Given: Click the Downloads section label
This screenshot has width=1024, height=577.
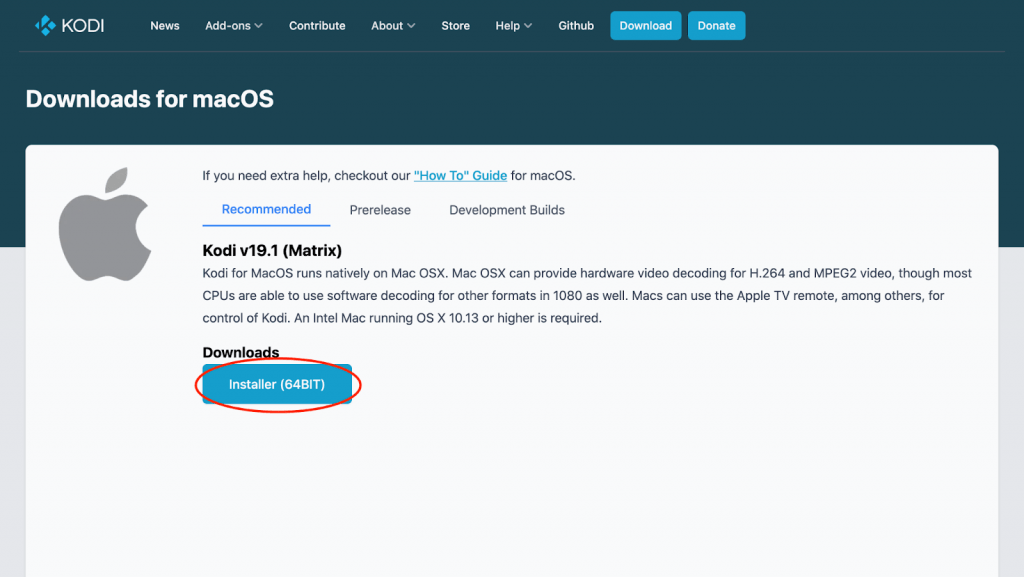Looking at the screenshot, I should 241,352.
